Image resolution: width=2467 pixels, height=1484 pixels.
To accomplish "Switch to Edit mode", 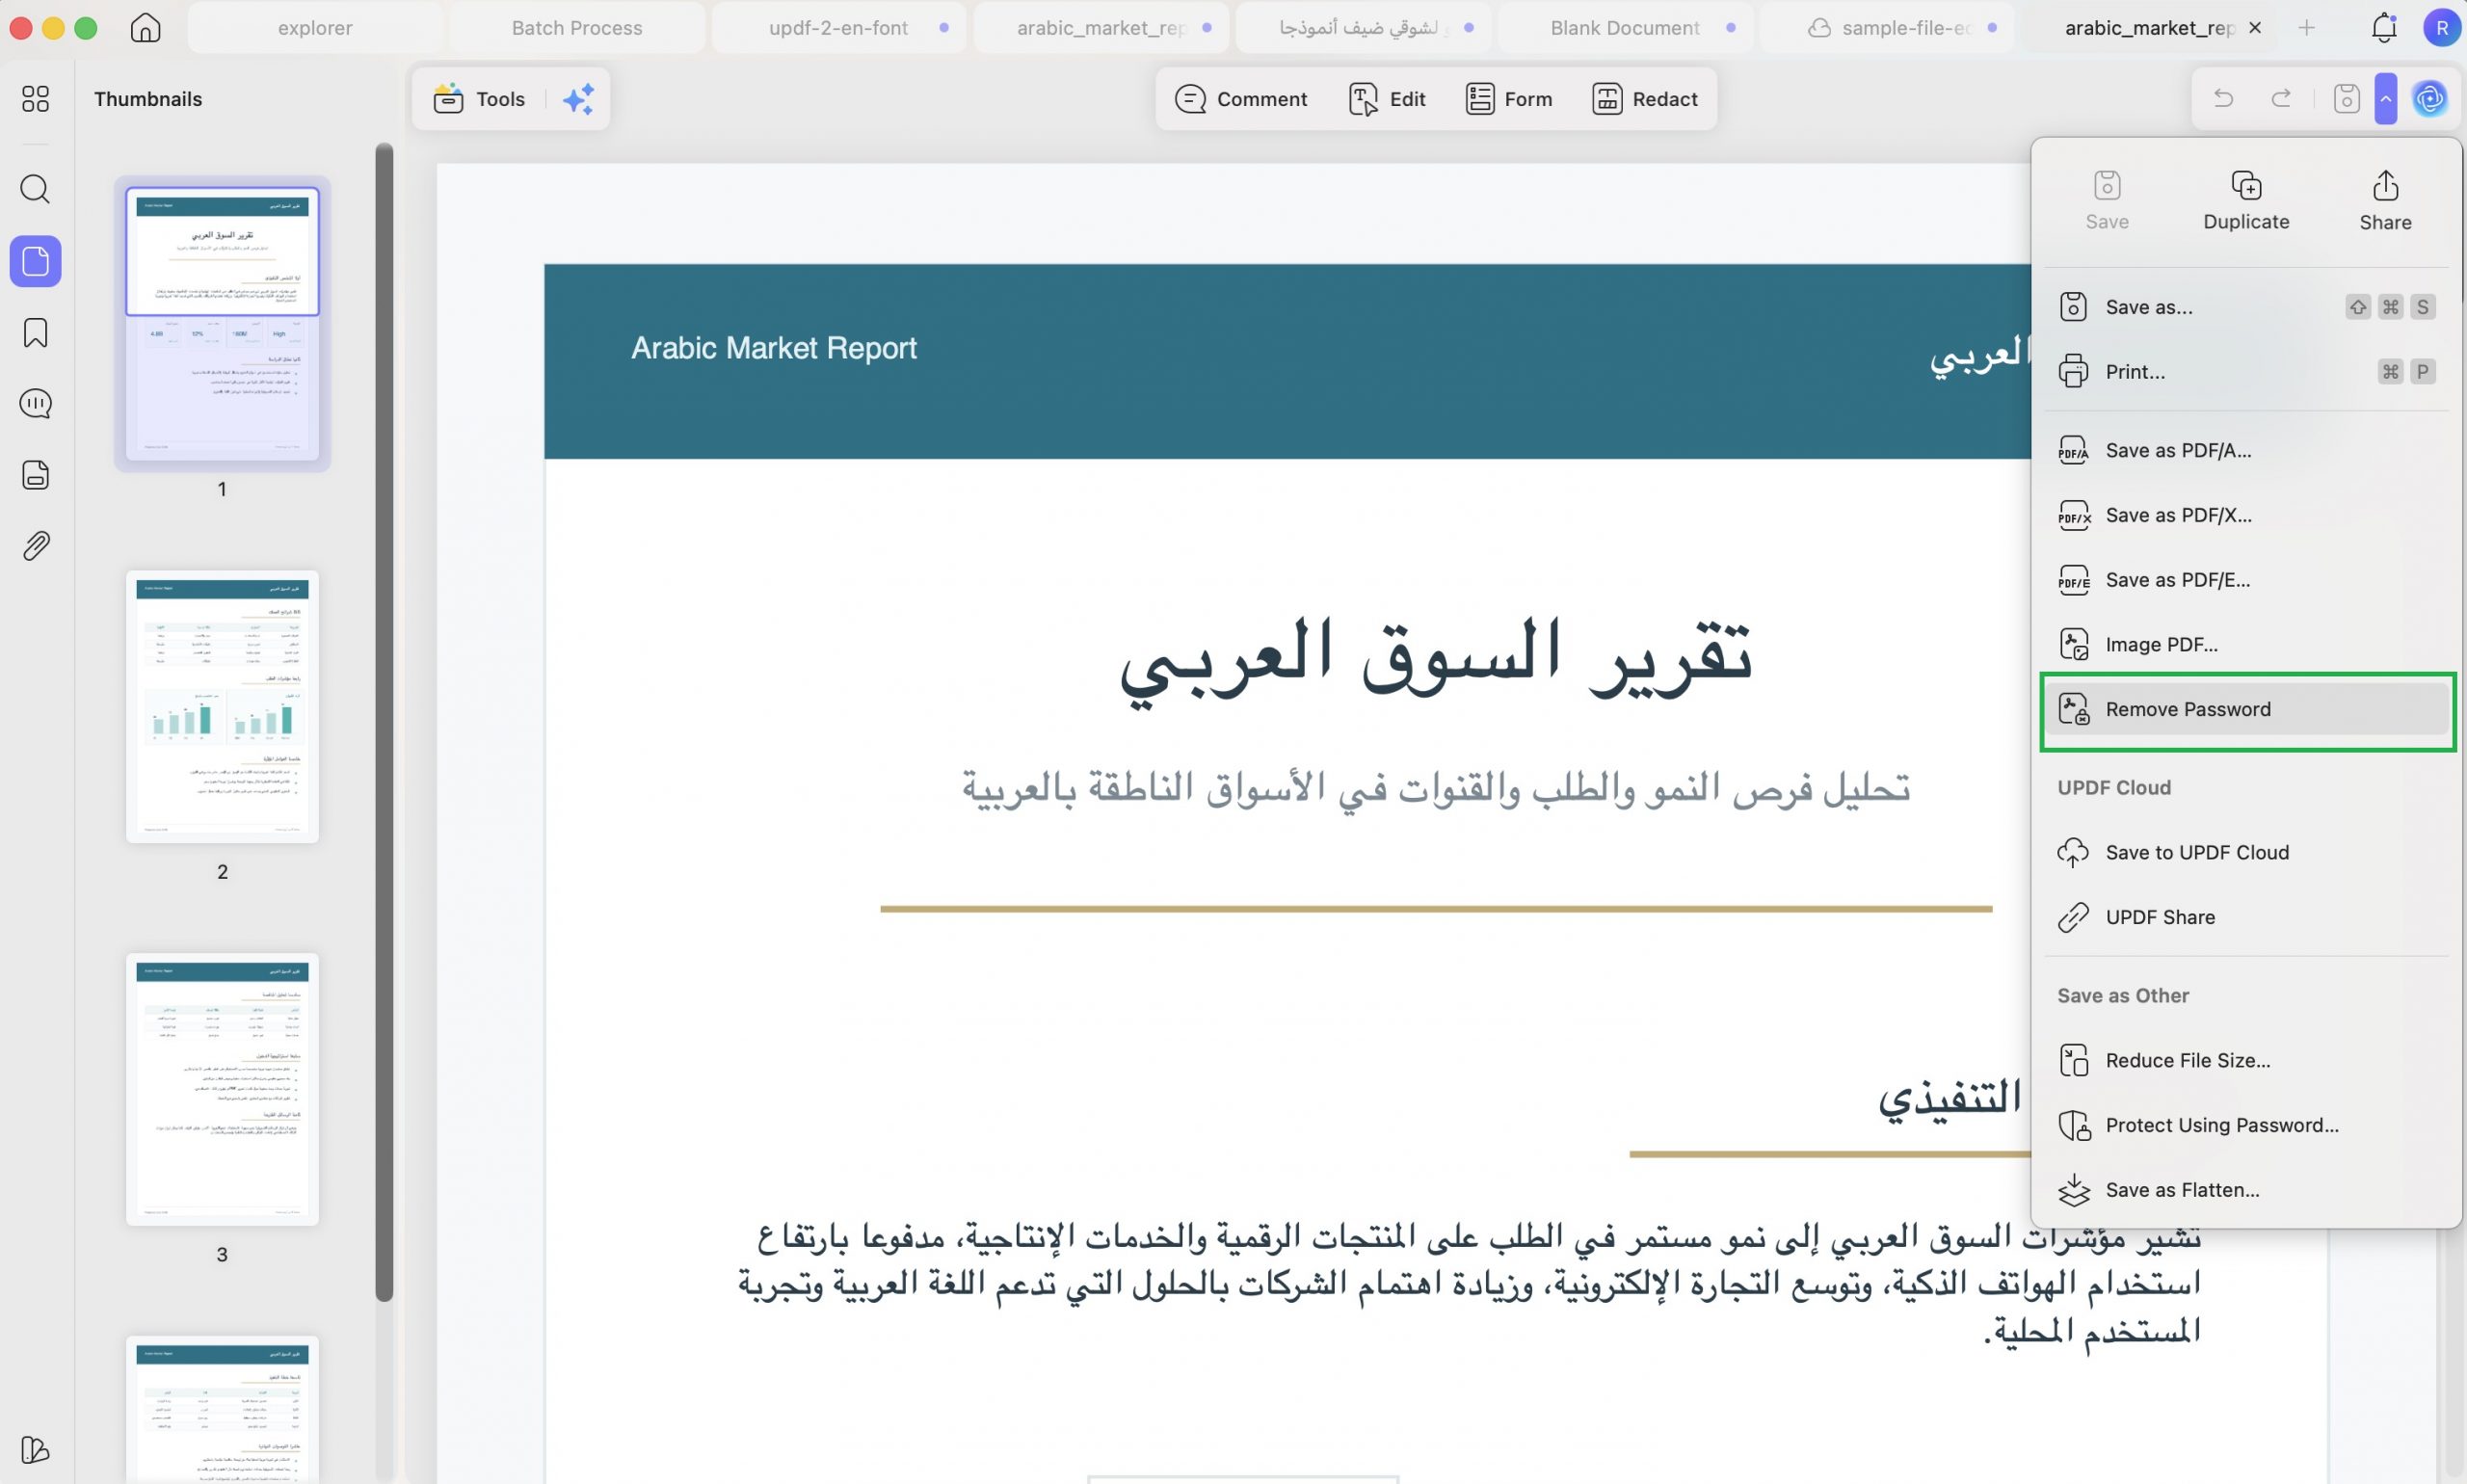I will pos(1387,99).
